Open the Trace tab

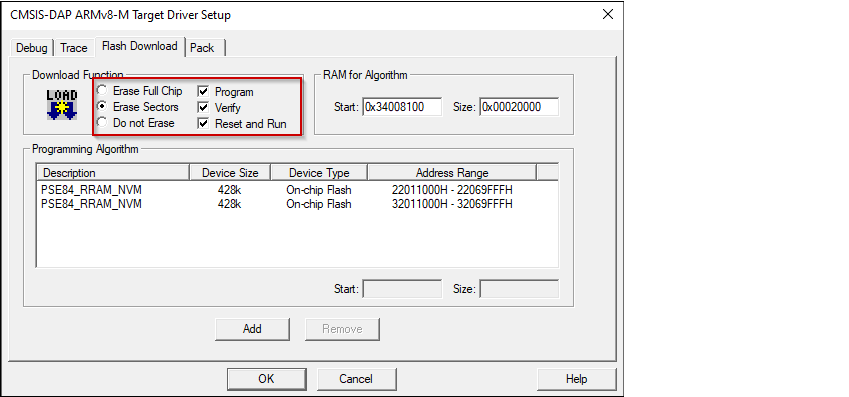(x=74, y=48)
